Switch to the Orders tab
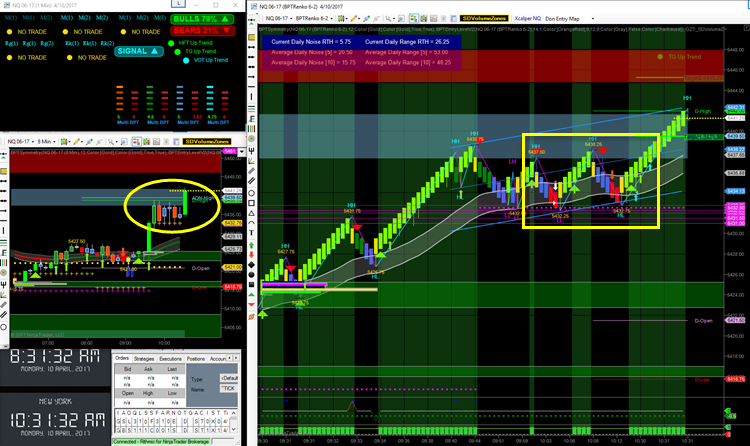750x446 pixels. tap(122, 358)
